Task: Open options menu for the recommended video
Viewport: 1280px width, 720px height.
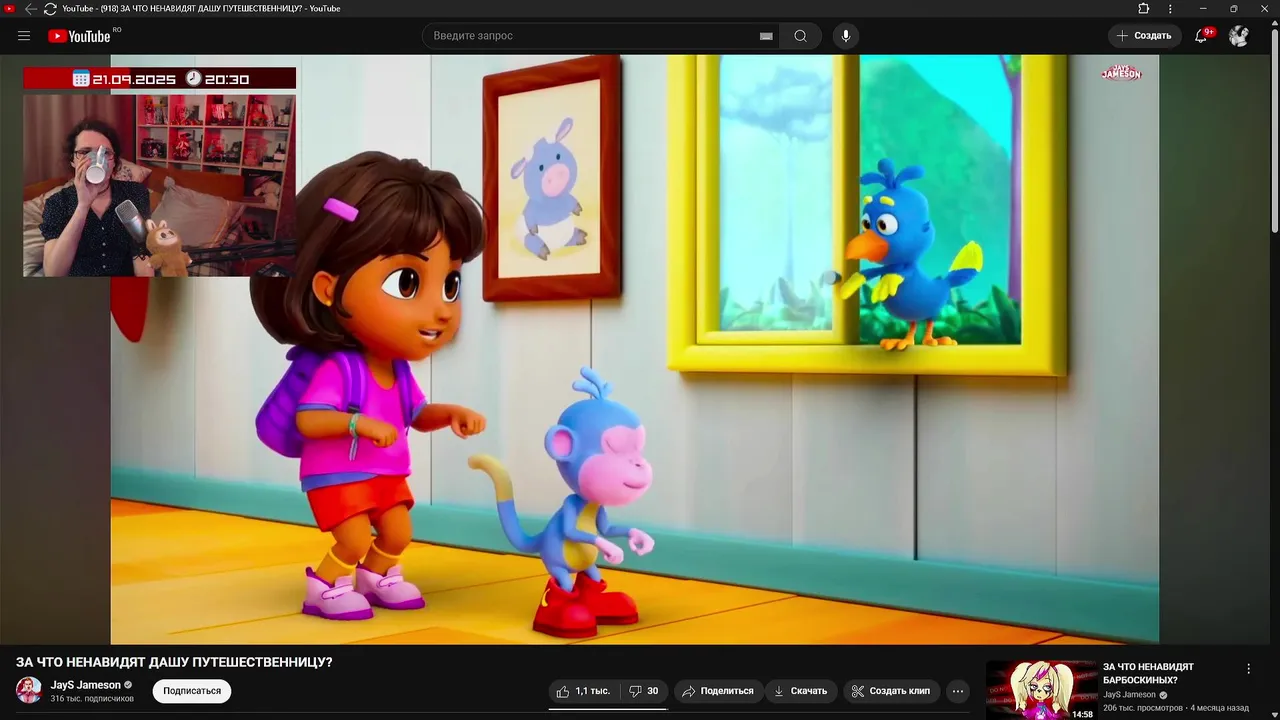Action: (1248, 669)
